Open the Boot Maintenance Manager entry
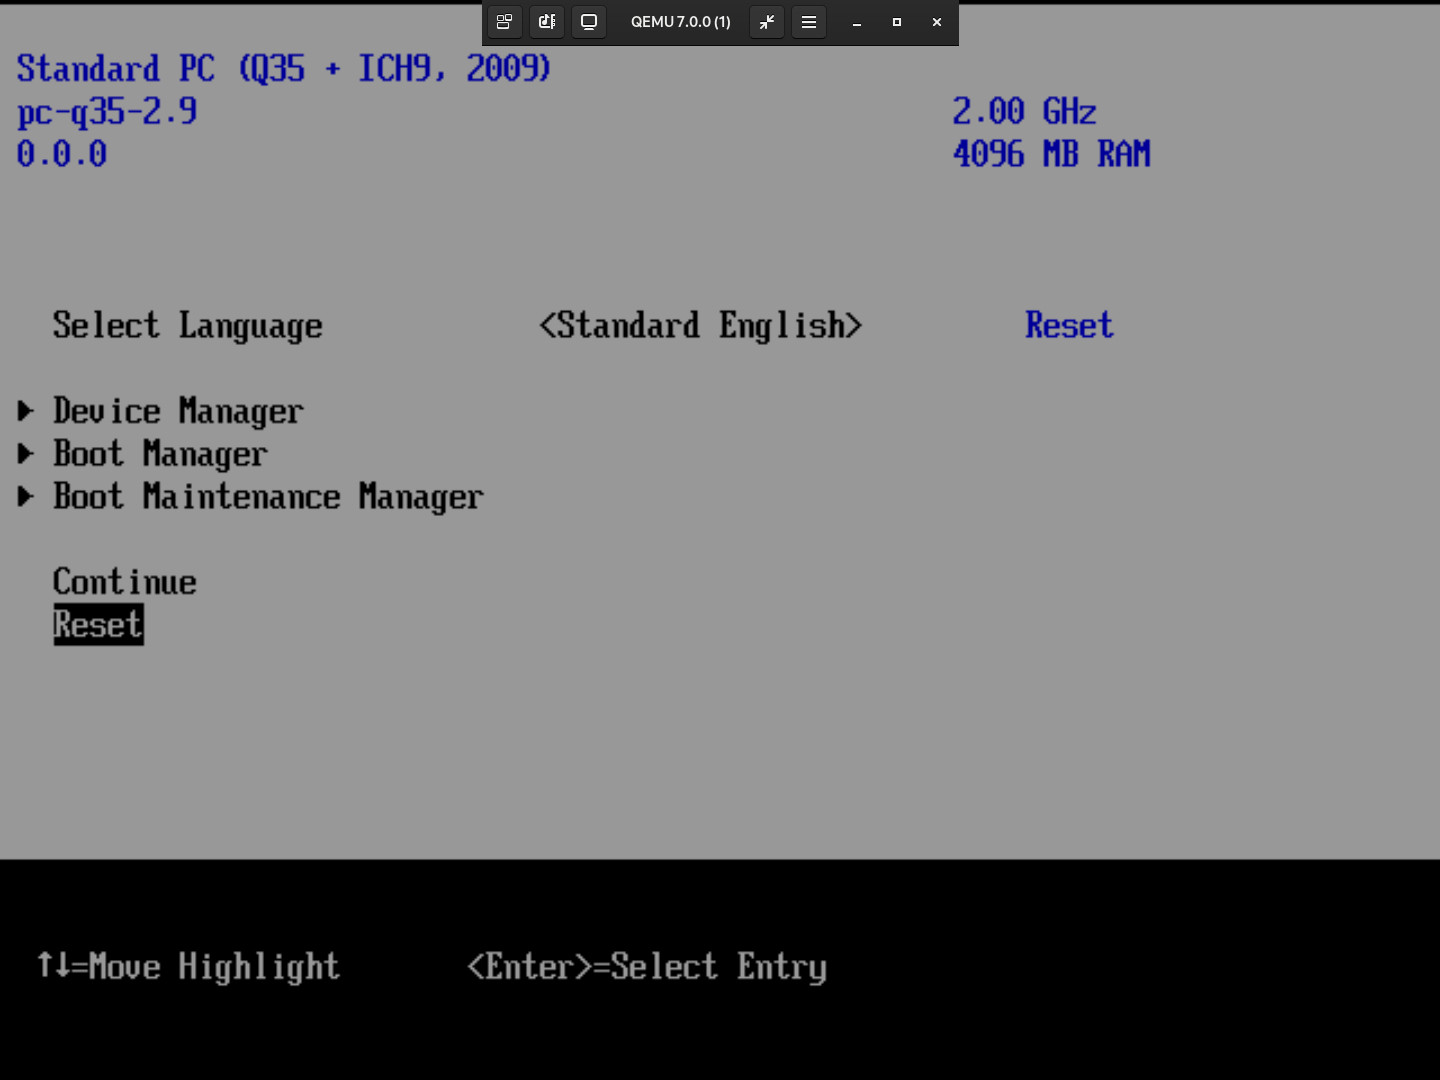 pos(268,498)
